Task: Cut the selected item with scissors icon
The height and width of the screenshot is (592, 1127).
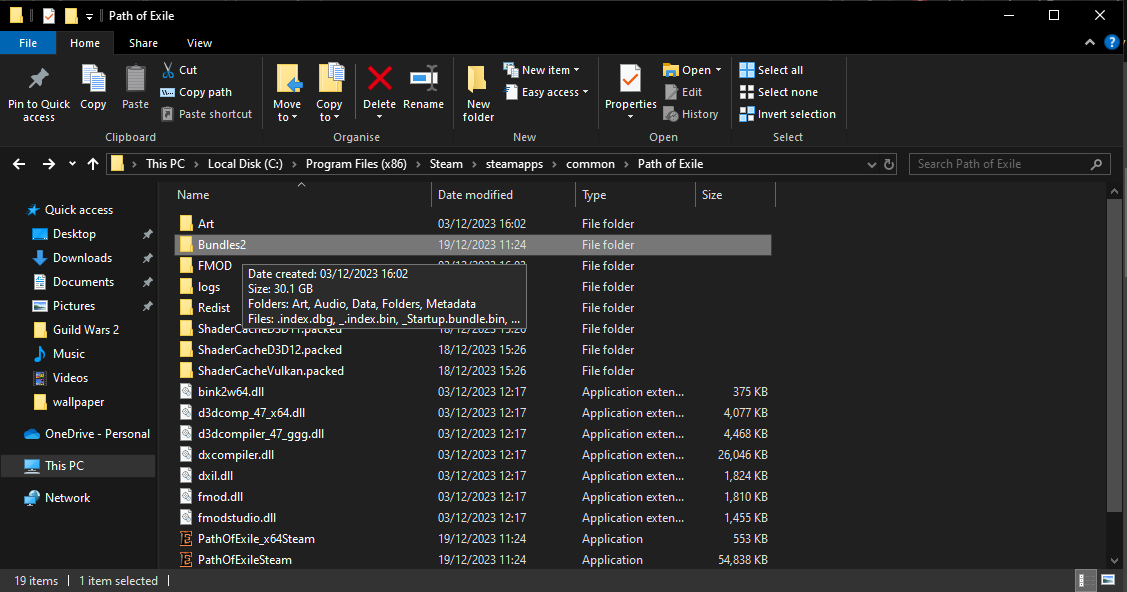Action: click(x=180, y=70)
